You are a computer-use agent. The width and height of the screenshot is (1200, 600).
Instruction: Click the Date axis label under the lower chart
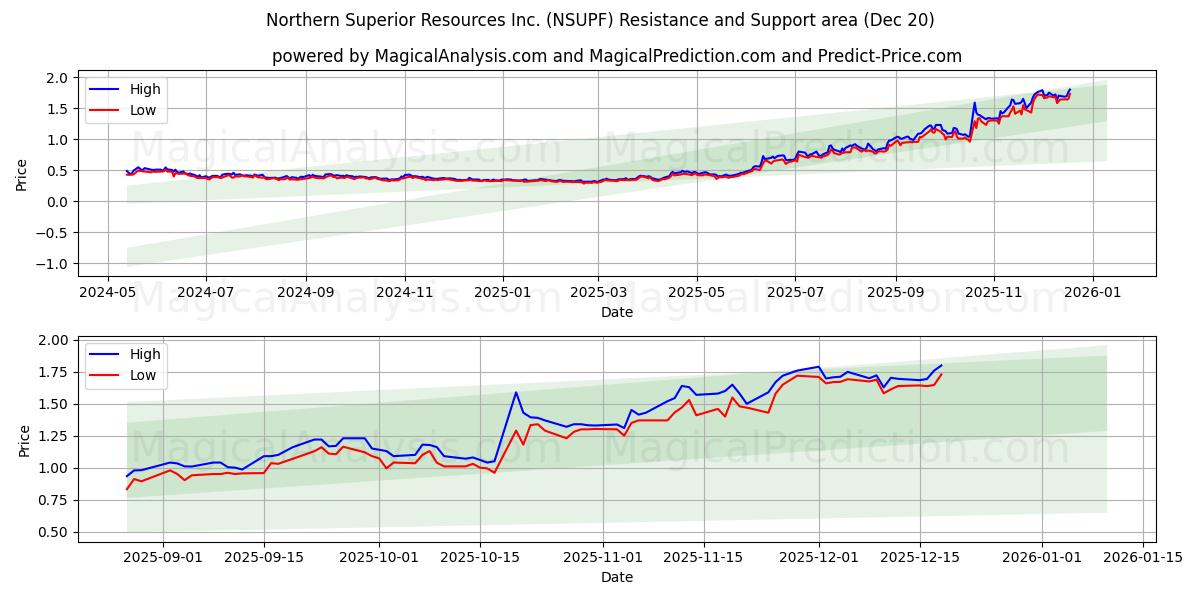617,577
